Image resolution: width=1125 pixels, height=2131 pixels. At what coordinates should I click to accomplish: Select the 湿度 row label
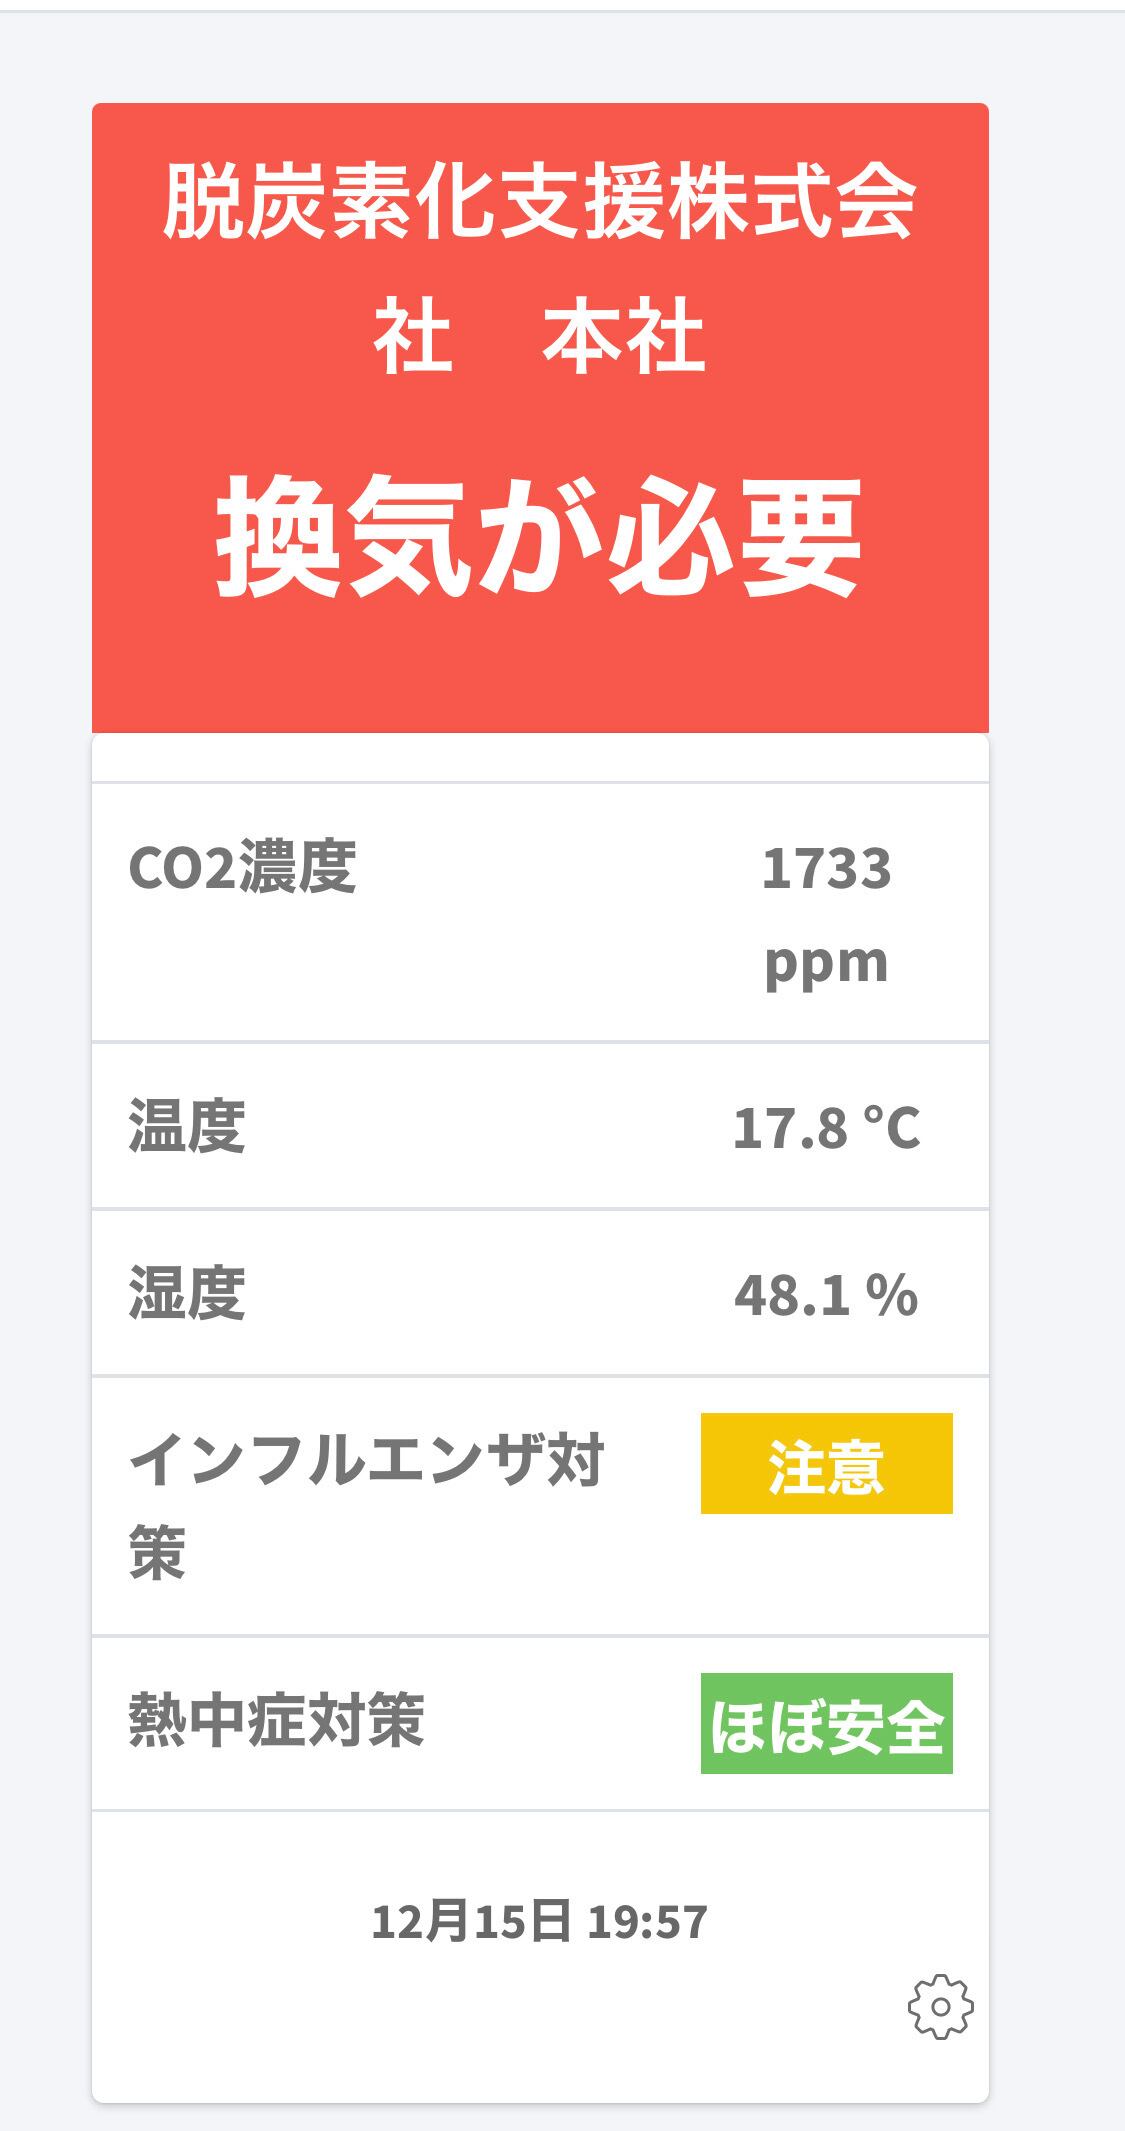[x=187, y=1293]
